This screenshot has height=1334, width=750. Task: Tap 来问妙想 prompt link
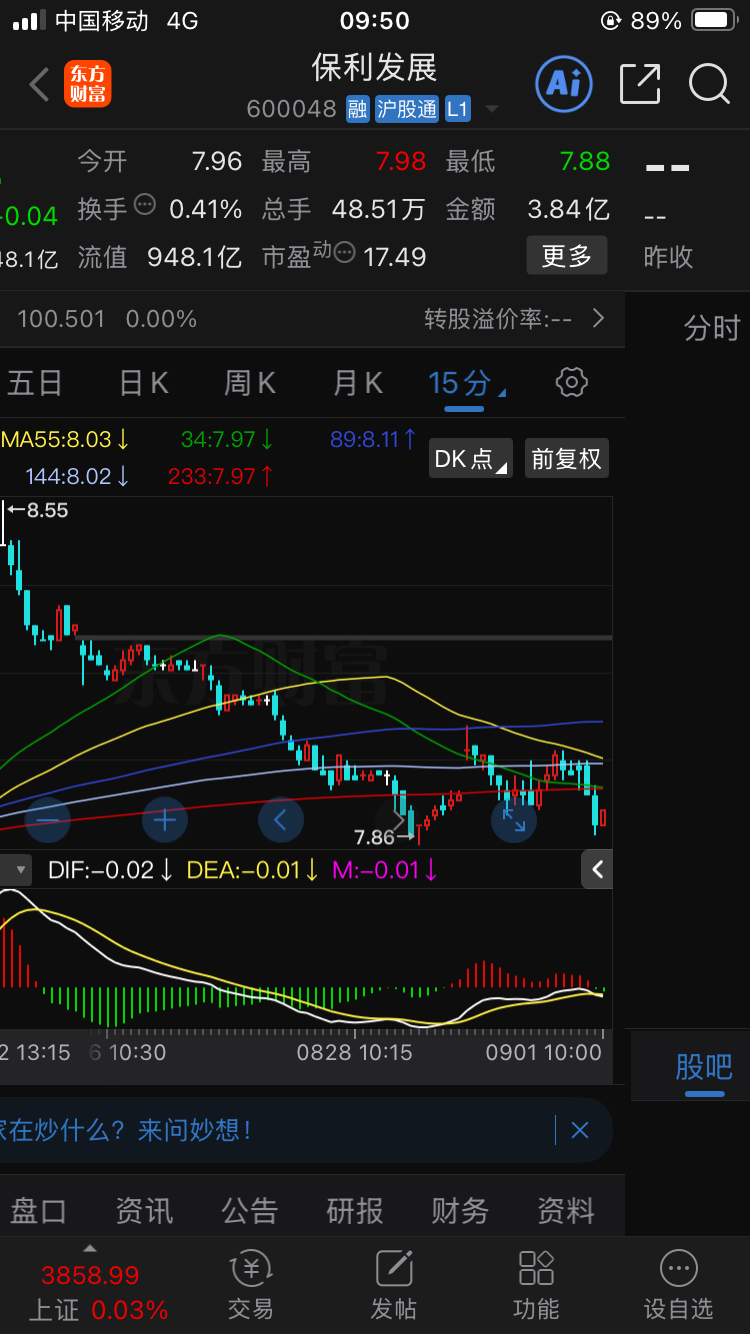click(x=195, y=1130)
